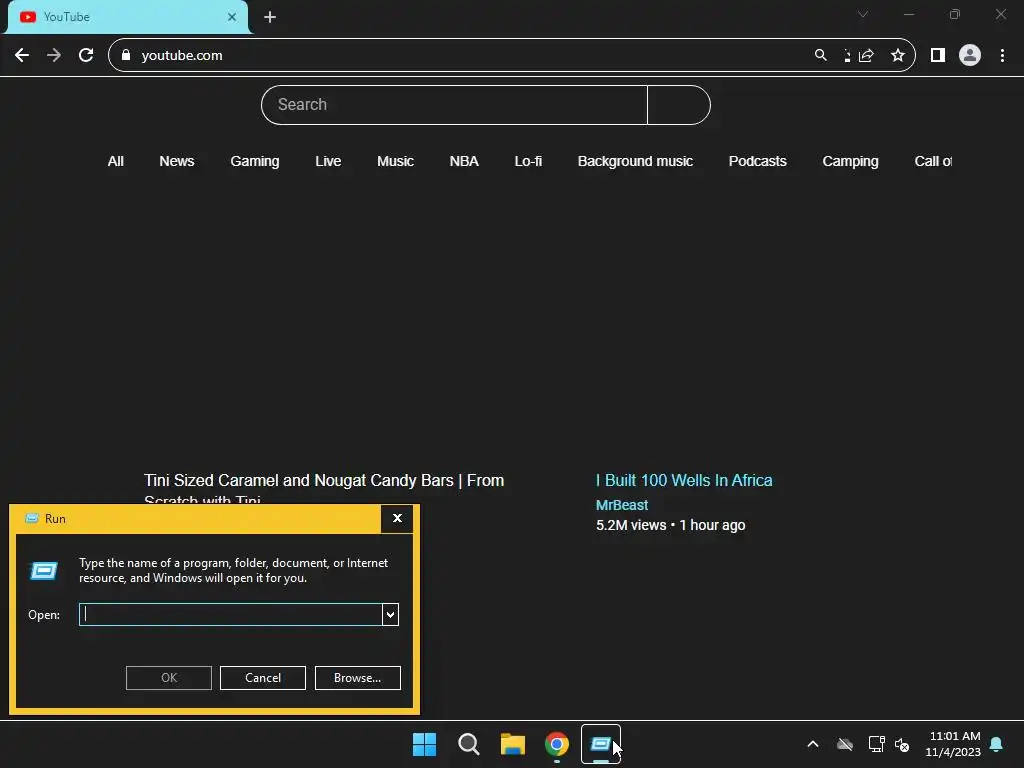Select the Gaming filter chip
This screenshot has height=768, width=1024.
[255, 161]
